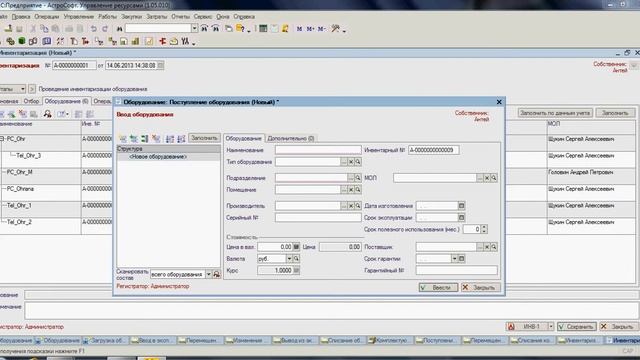The width and height of the screenshot is (640, 360).
Task: Click the '...' select button for Подразделение
Action: 351,178
